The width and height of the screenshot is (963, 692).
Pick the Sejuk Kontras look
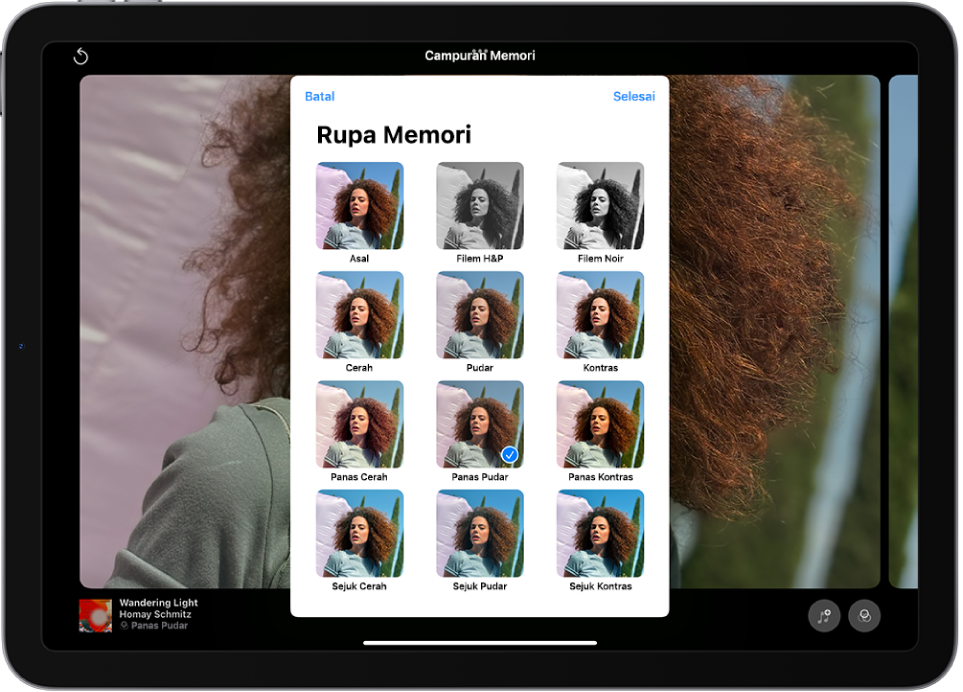(600, 533)
